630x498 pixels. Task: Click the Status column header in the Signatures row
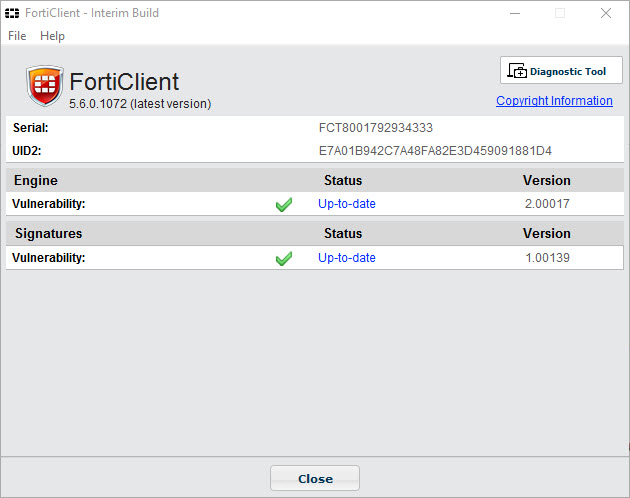(x=343, y=234)
